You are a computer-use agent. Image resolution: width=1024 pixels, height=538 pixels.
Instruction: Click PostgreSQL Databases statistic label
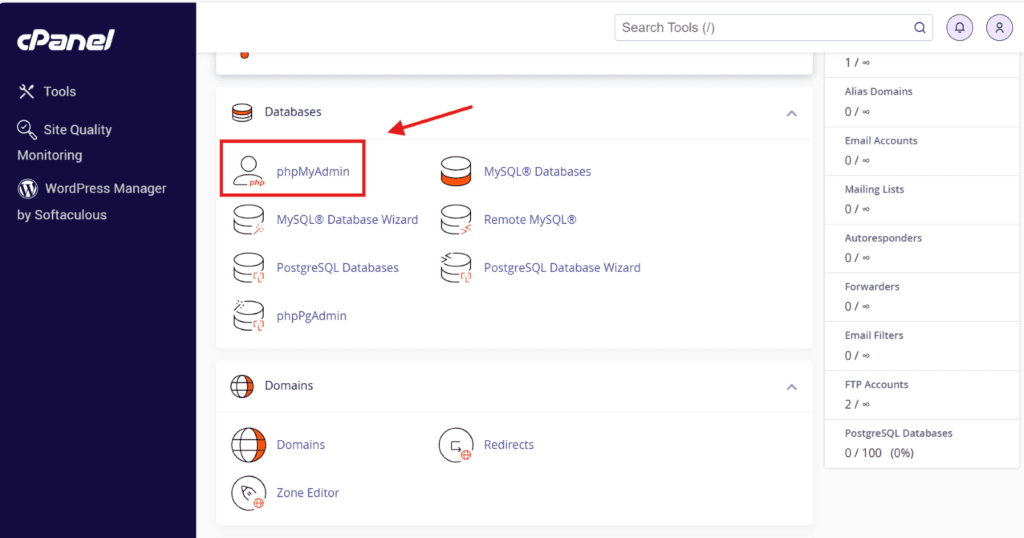click(x=899, y=433)
